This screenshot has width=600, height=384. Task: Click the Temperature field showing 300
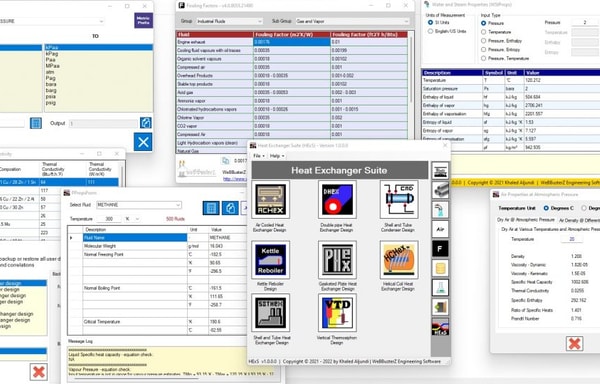point(109,219)
